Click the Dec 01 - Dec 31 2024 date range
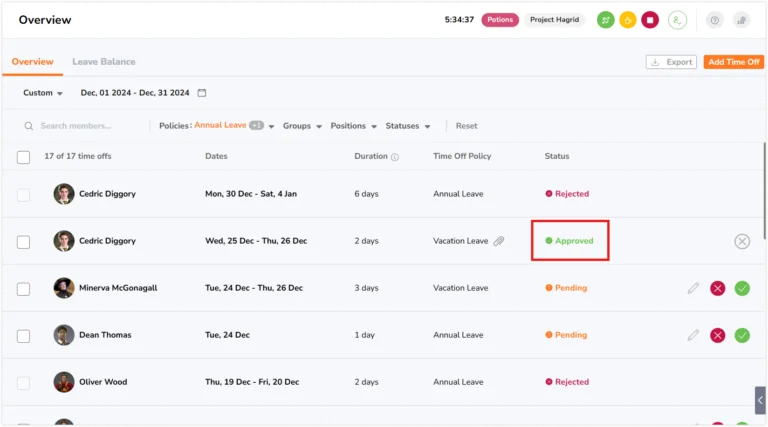Viewport: 768px width, 427px height. pos(135,93)
